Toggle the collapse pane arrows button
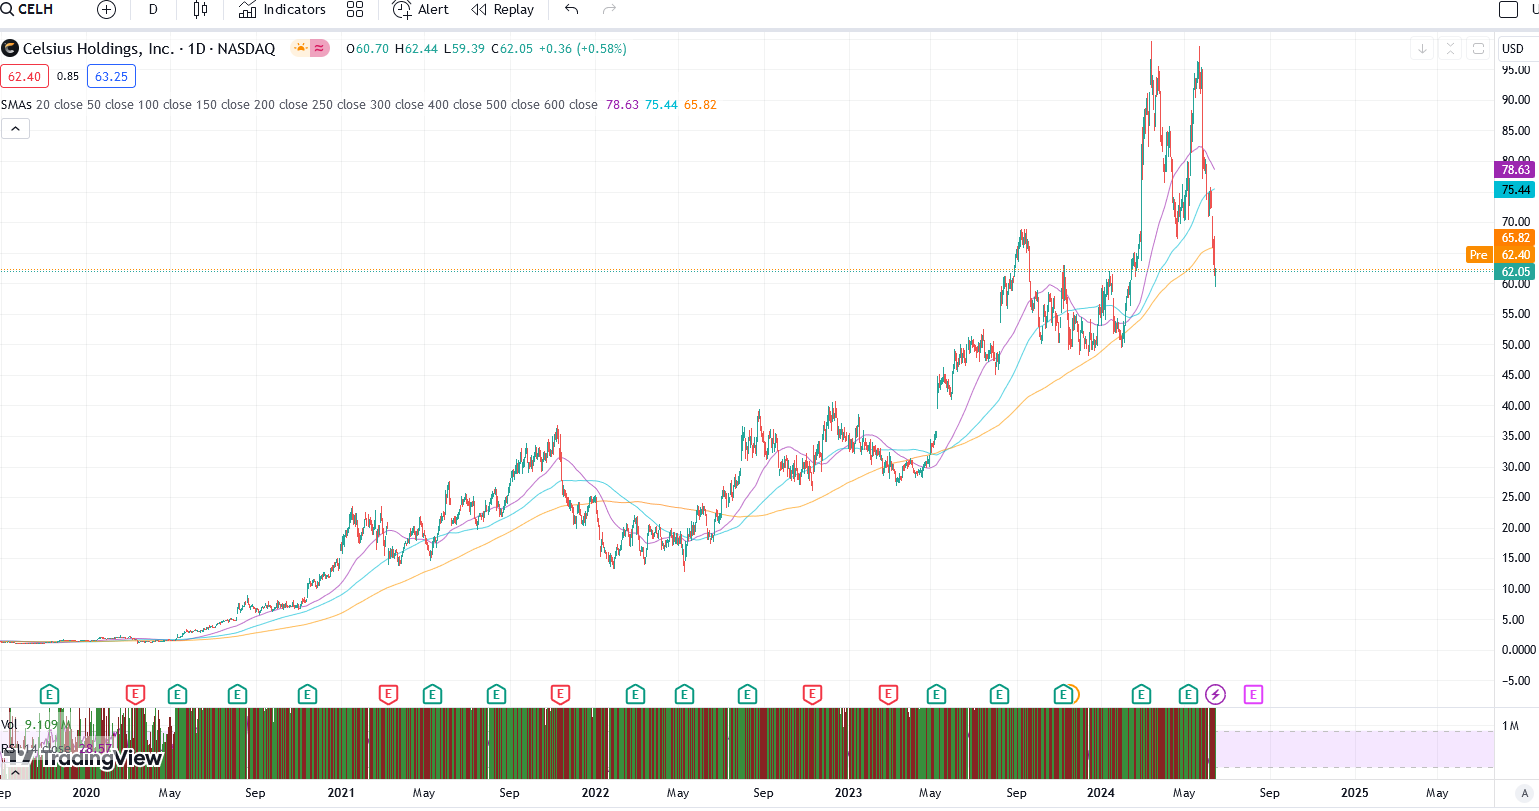This screenshot has height=811, width=1539. (1450, 48)
